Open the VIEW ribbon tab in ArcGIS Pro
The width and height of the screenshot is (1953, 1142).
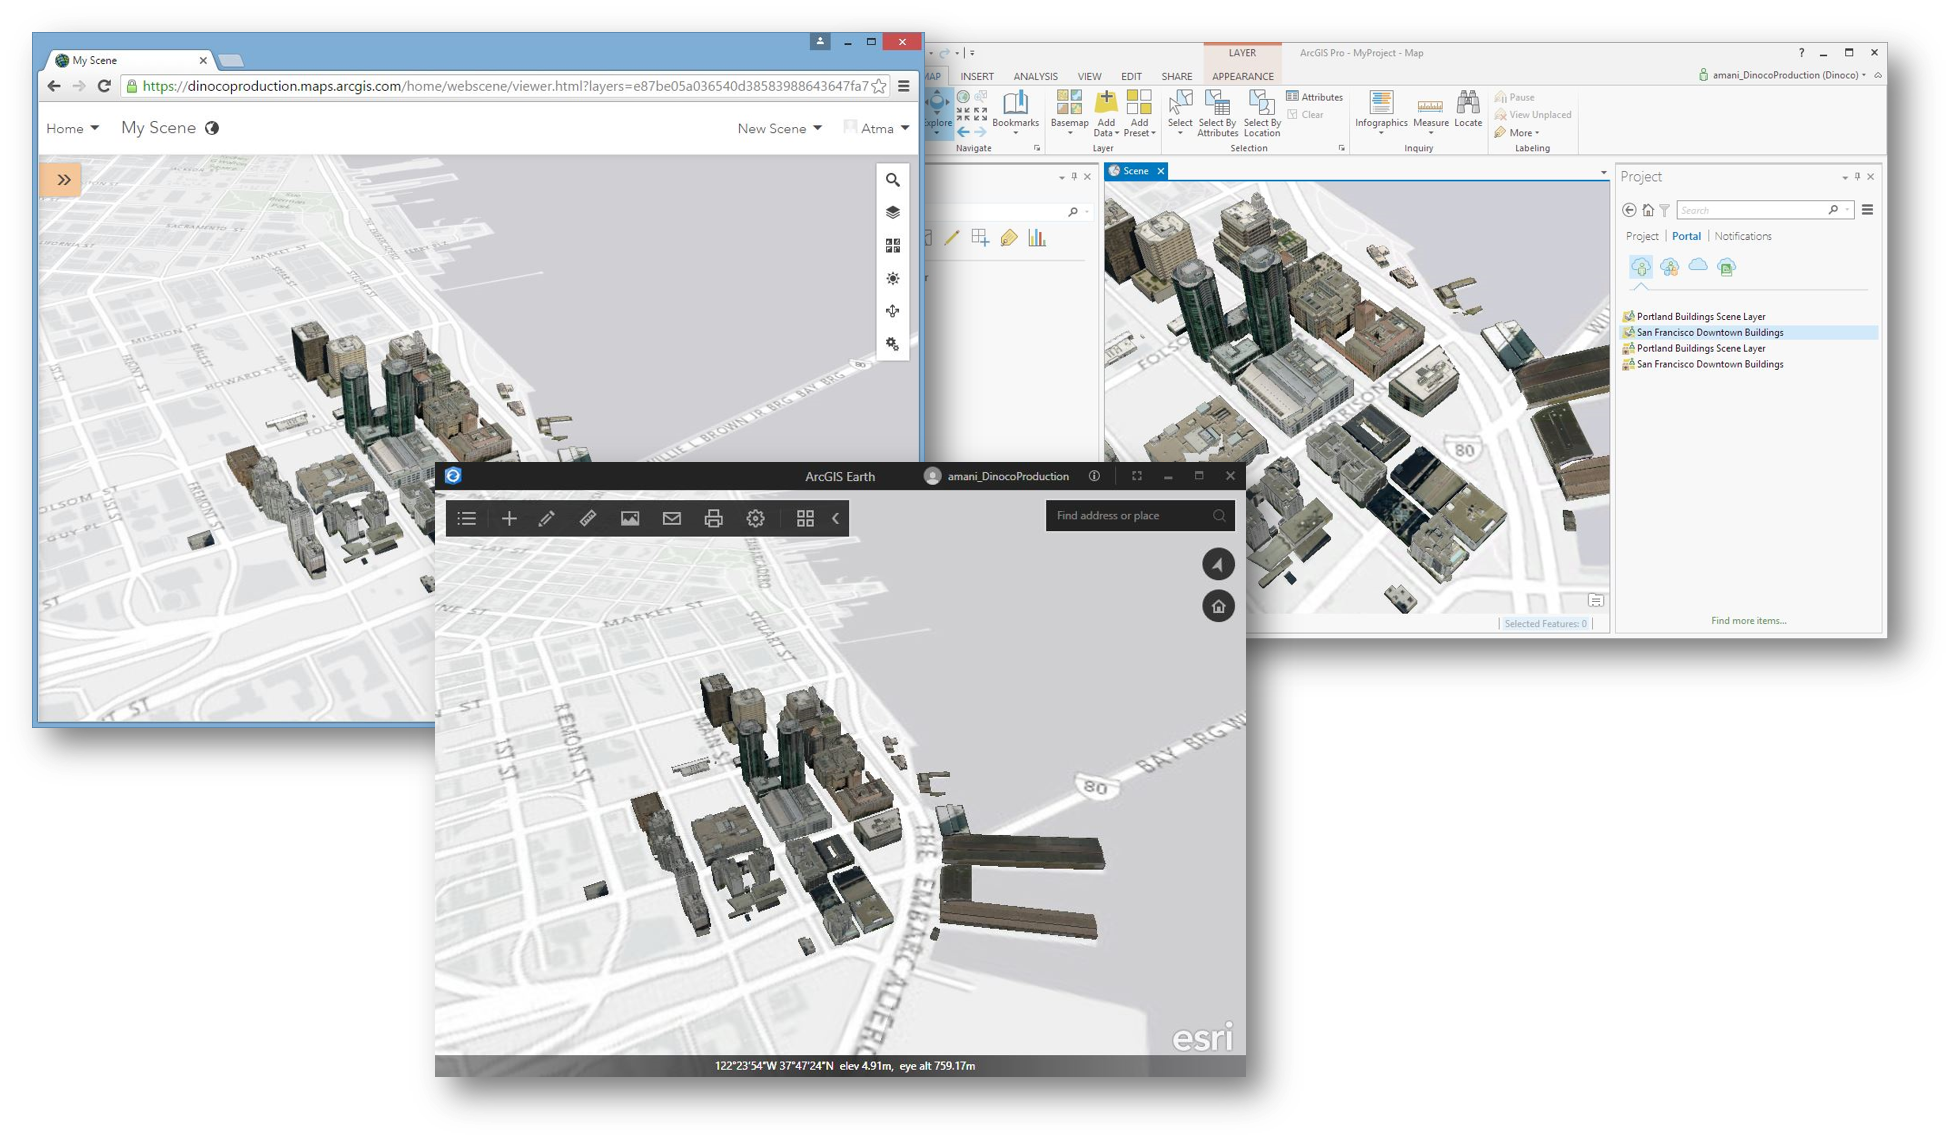tap(1089, 76)
